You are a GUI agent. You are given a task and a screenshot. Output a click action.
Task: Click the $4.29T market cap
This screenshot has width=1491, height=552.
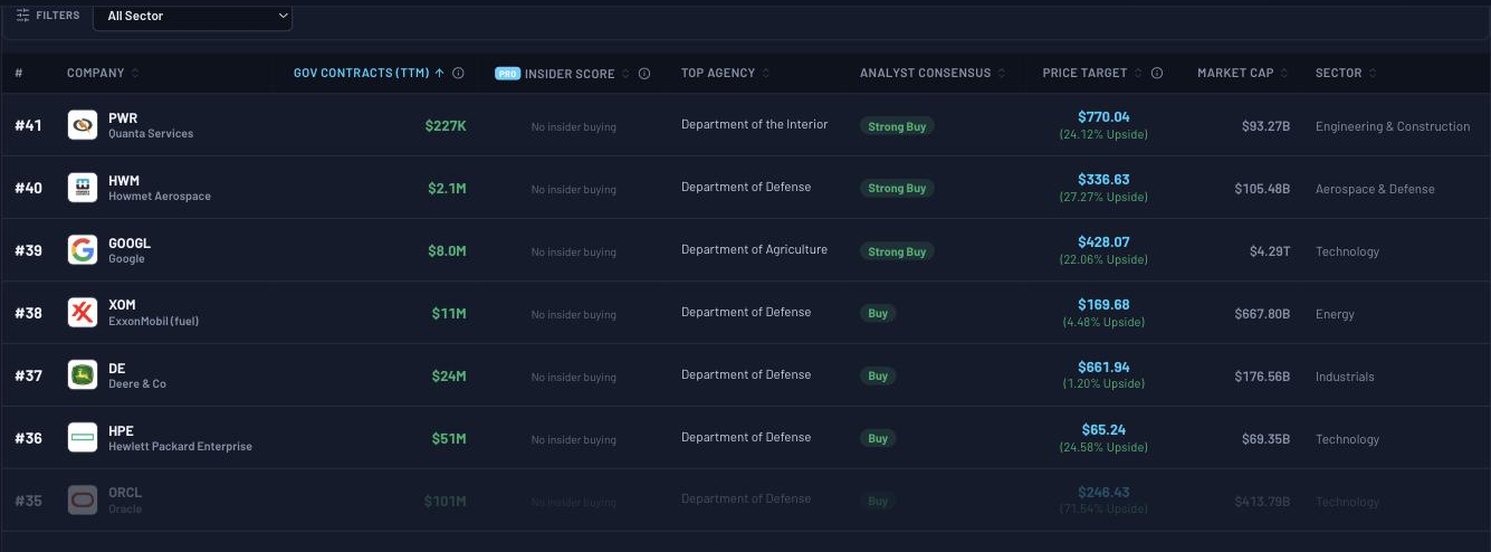pyautogui.click(x=1270, y=252)
